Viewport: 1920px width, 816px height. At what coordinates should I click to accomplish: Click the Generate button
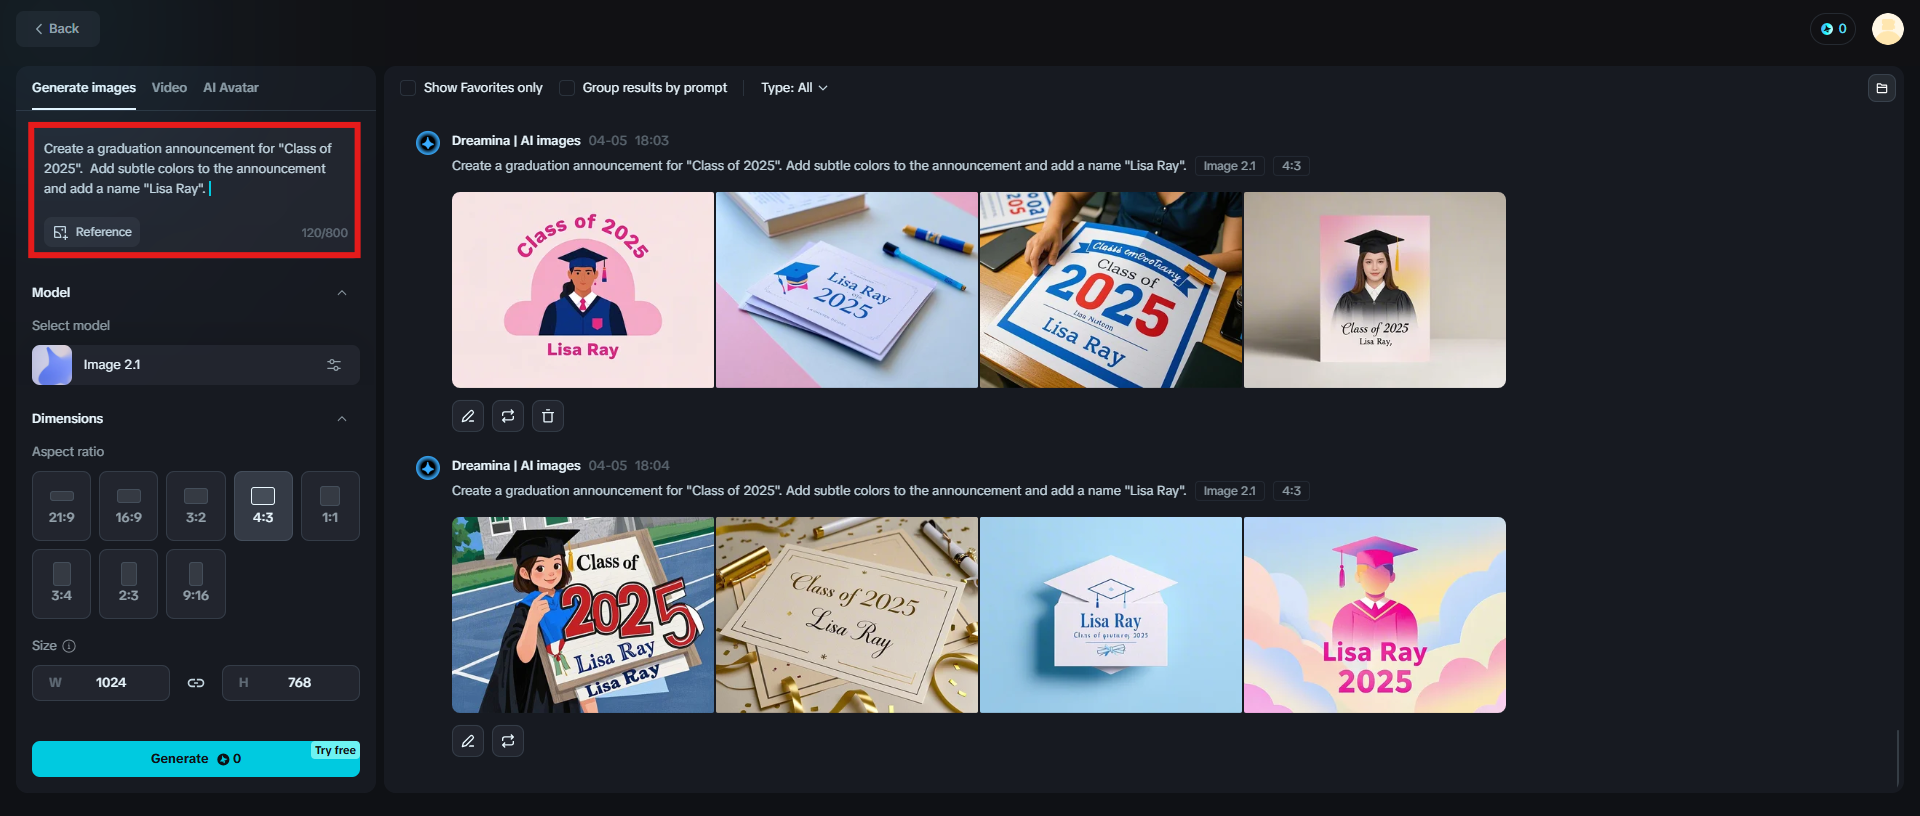point(196,759)
